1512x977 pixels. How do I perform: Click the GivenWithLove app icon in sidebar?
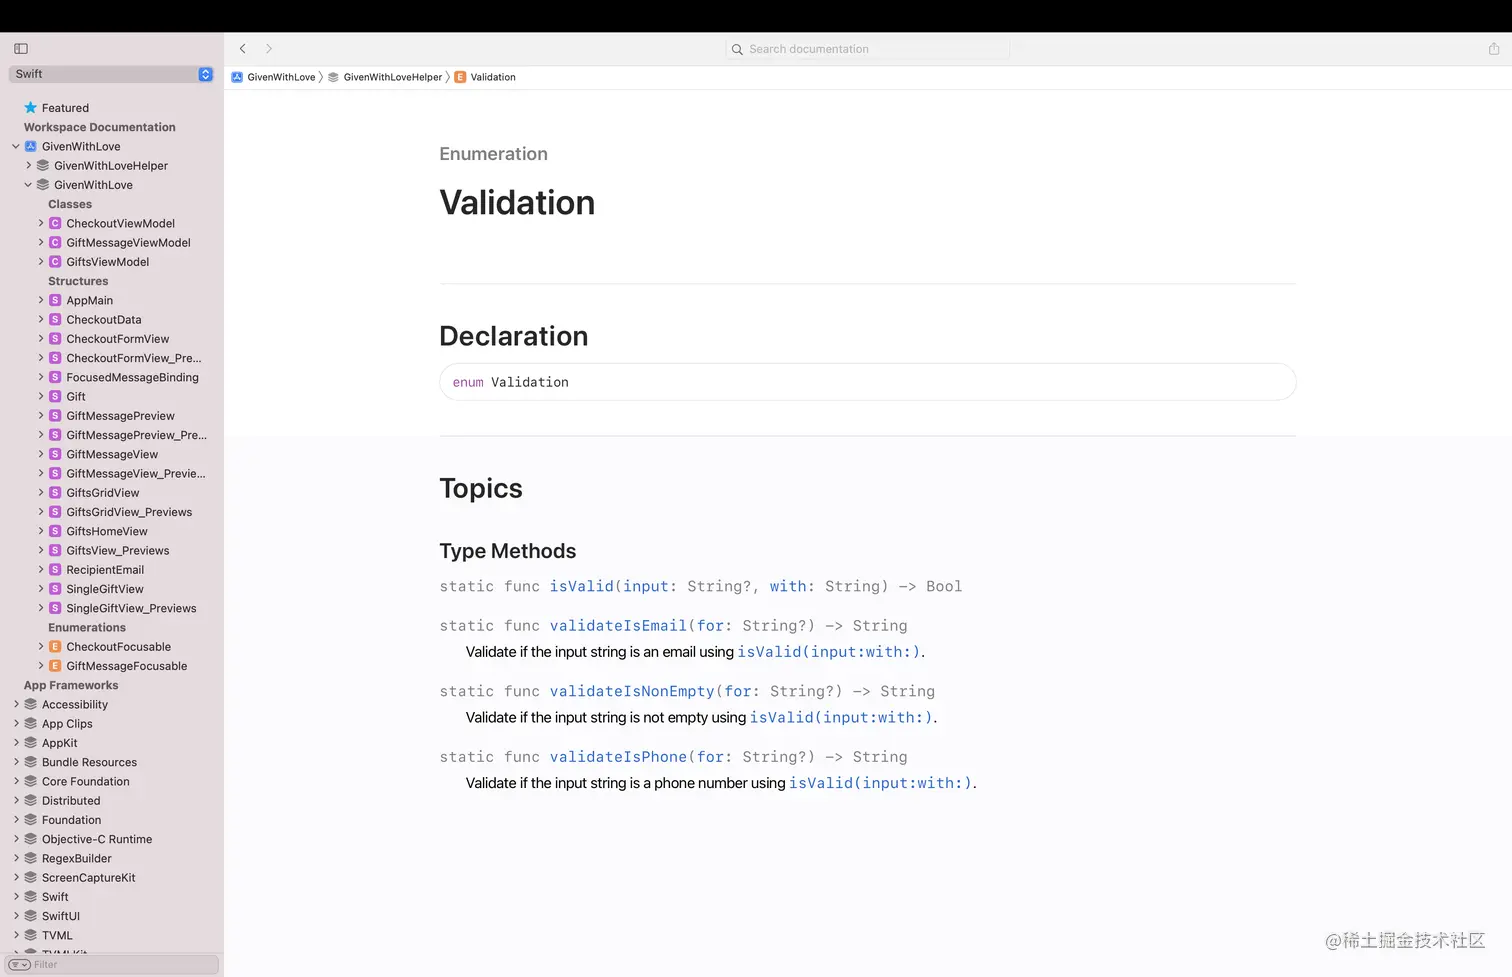click(x=30, y=146)
